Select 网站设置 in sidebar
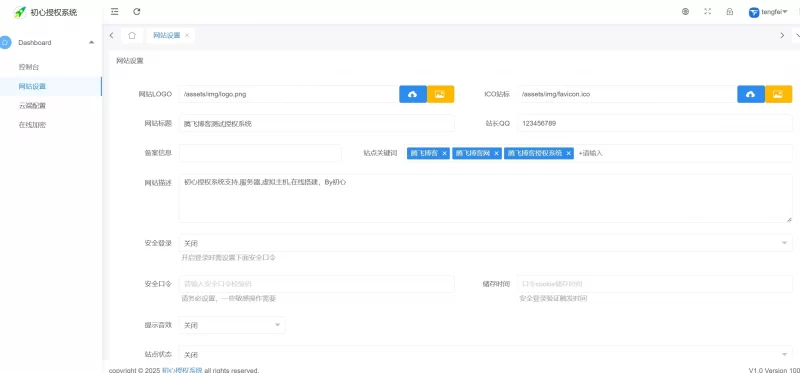800x373 pixels. tap(32, 86)
